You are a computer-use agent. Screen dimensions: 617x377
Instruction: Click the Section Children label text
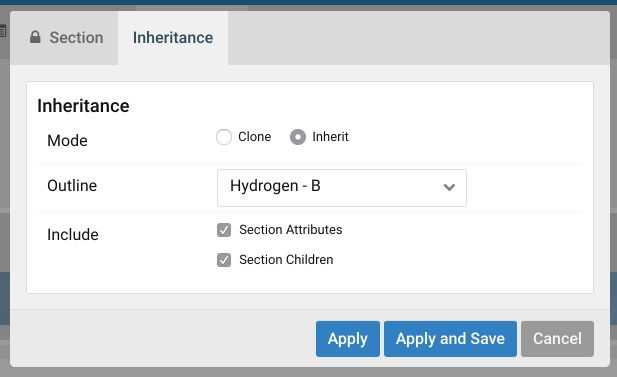point(286,259)
